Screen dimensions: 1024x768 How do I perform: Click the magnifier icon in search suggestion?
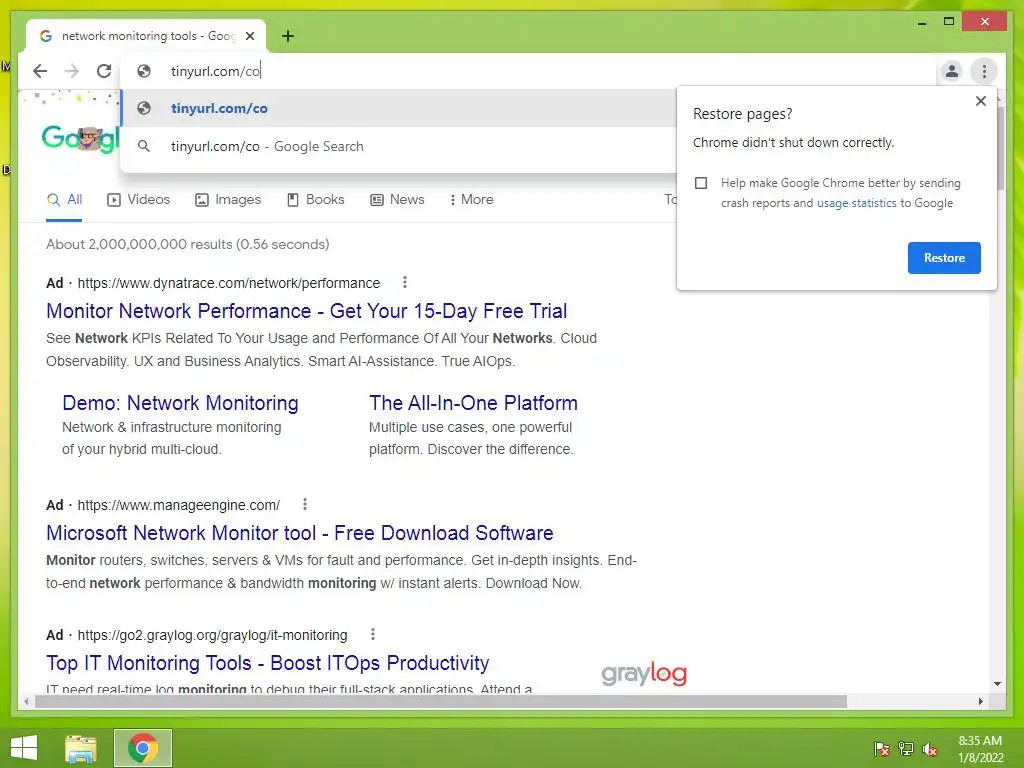[144, 146]
